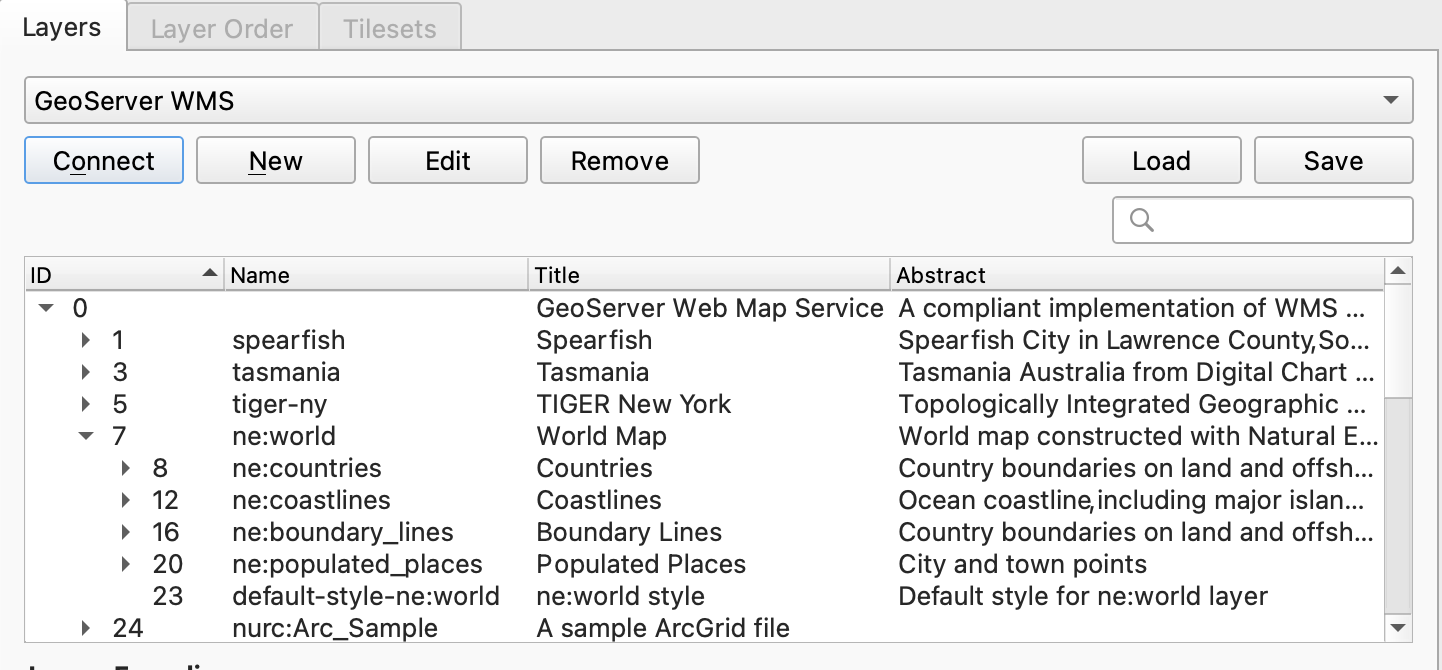Expand the tasmania layer node
Viewport: 1442px width, 670px height.
(x=87, y=372)
